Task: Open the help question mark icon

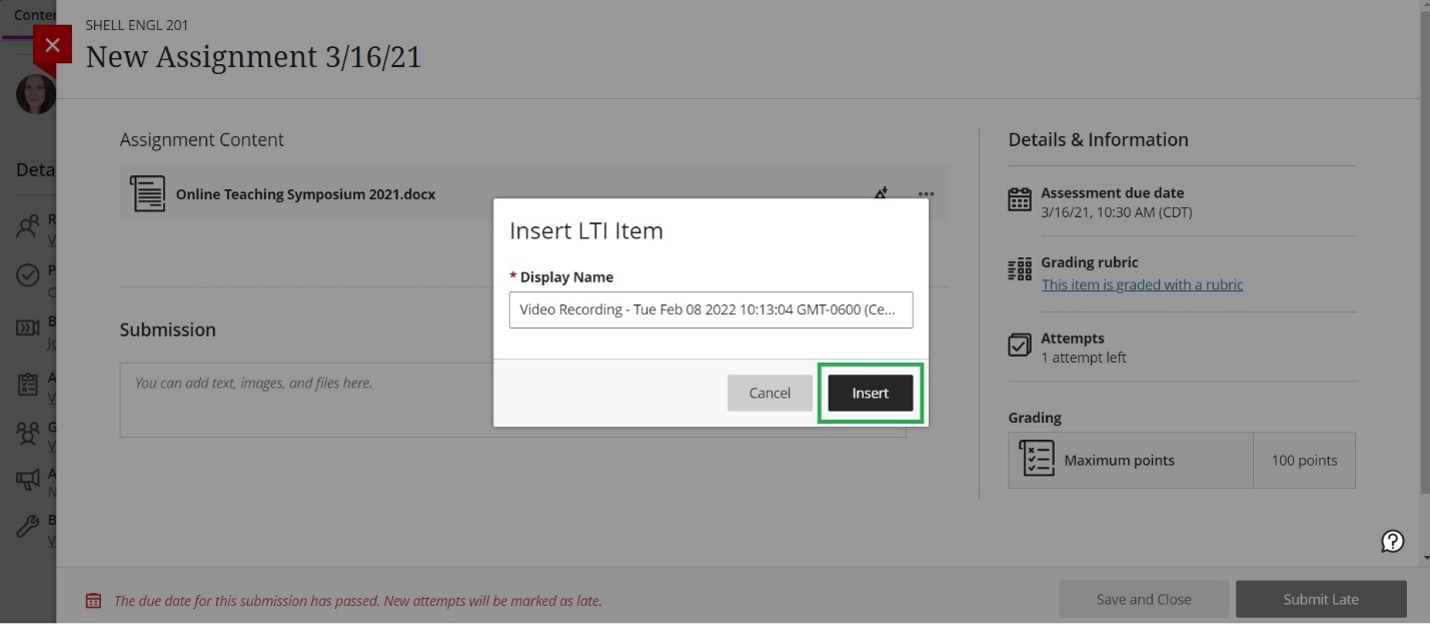Action: click(1392, 541)
